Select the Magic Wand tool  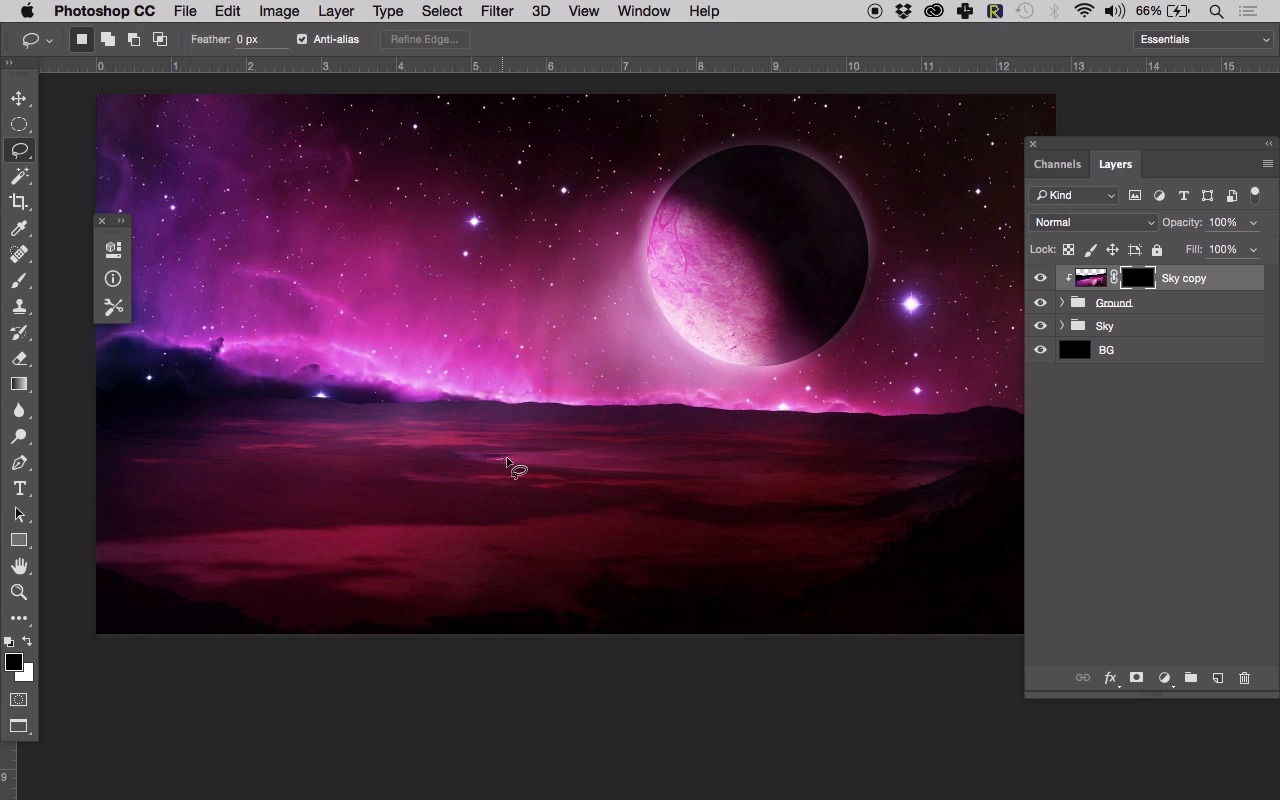coord(19,177)
